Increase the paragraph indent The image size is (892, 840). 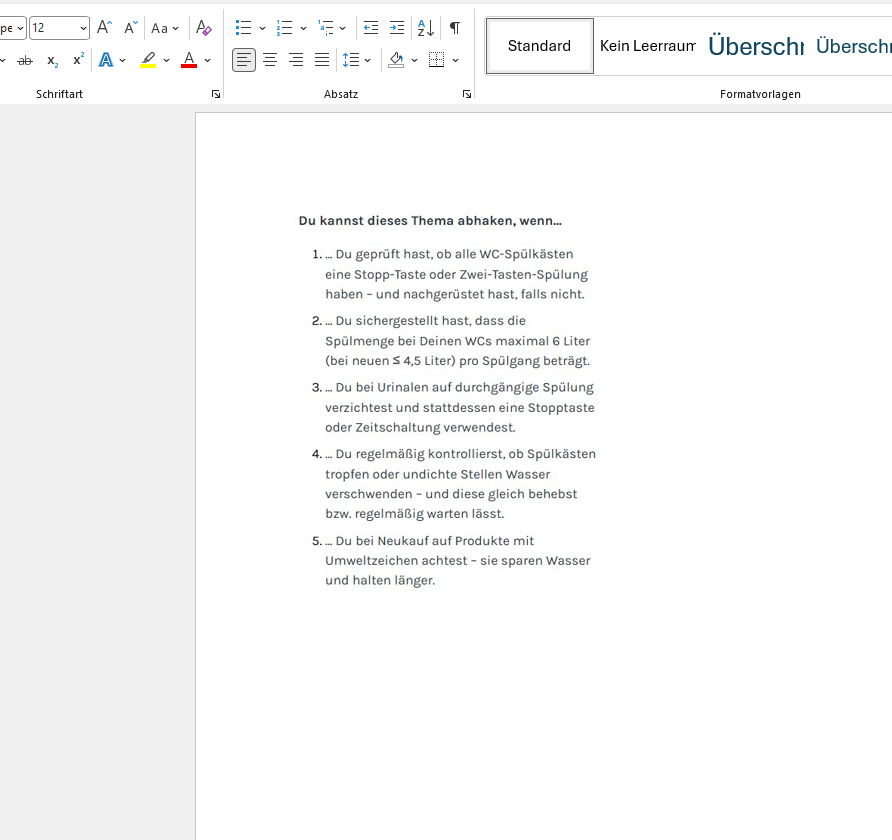(397, 27)
